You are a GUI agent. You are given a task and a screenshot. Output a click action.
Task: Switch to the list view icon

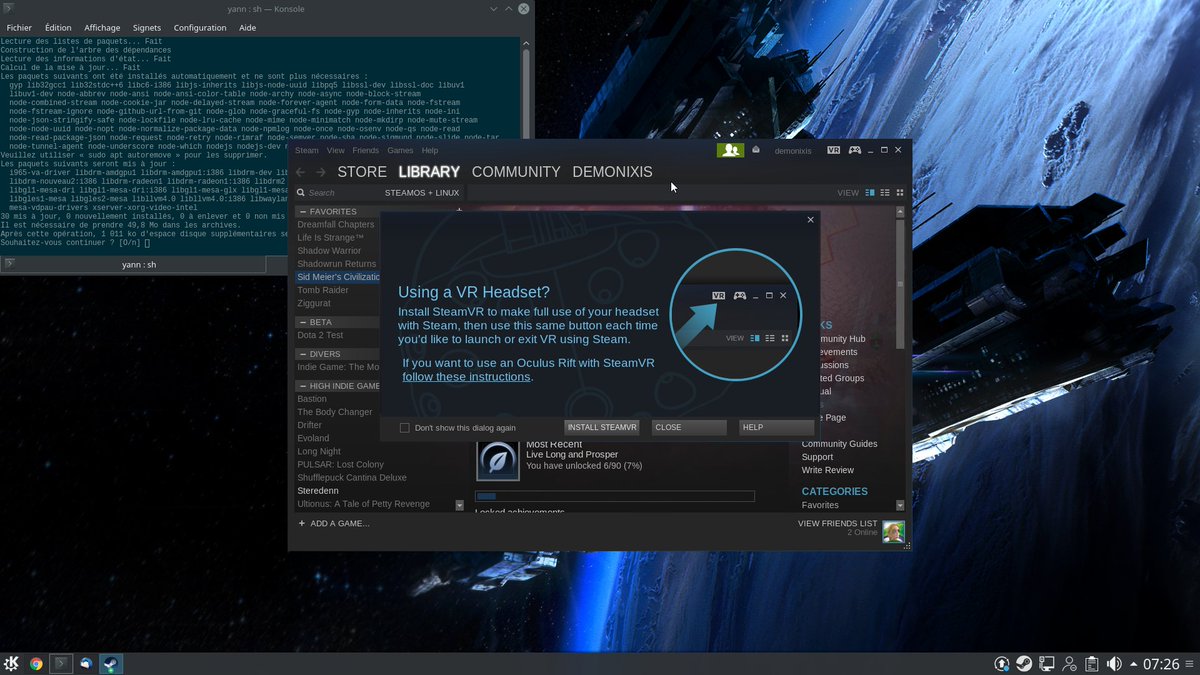(x=885, y=192)
